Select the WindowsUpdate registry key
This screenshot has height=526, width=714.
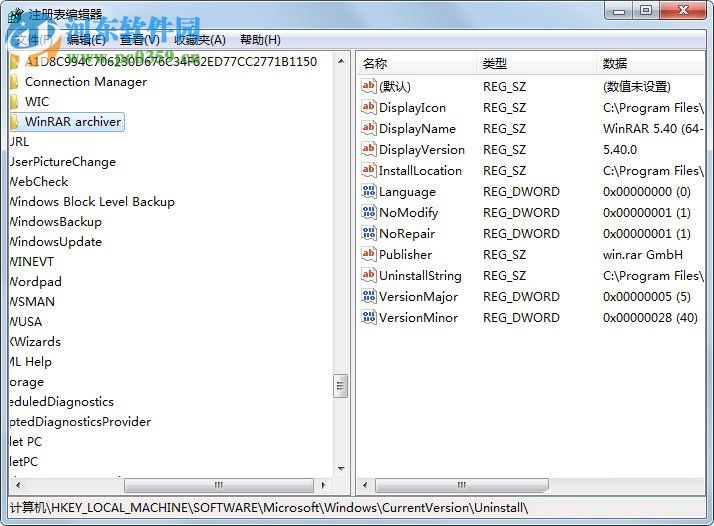point(55,242)
